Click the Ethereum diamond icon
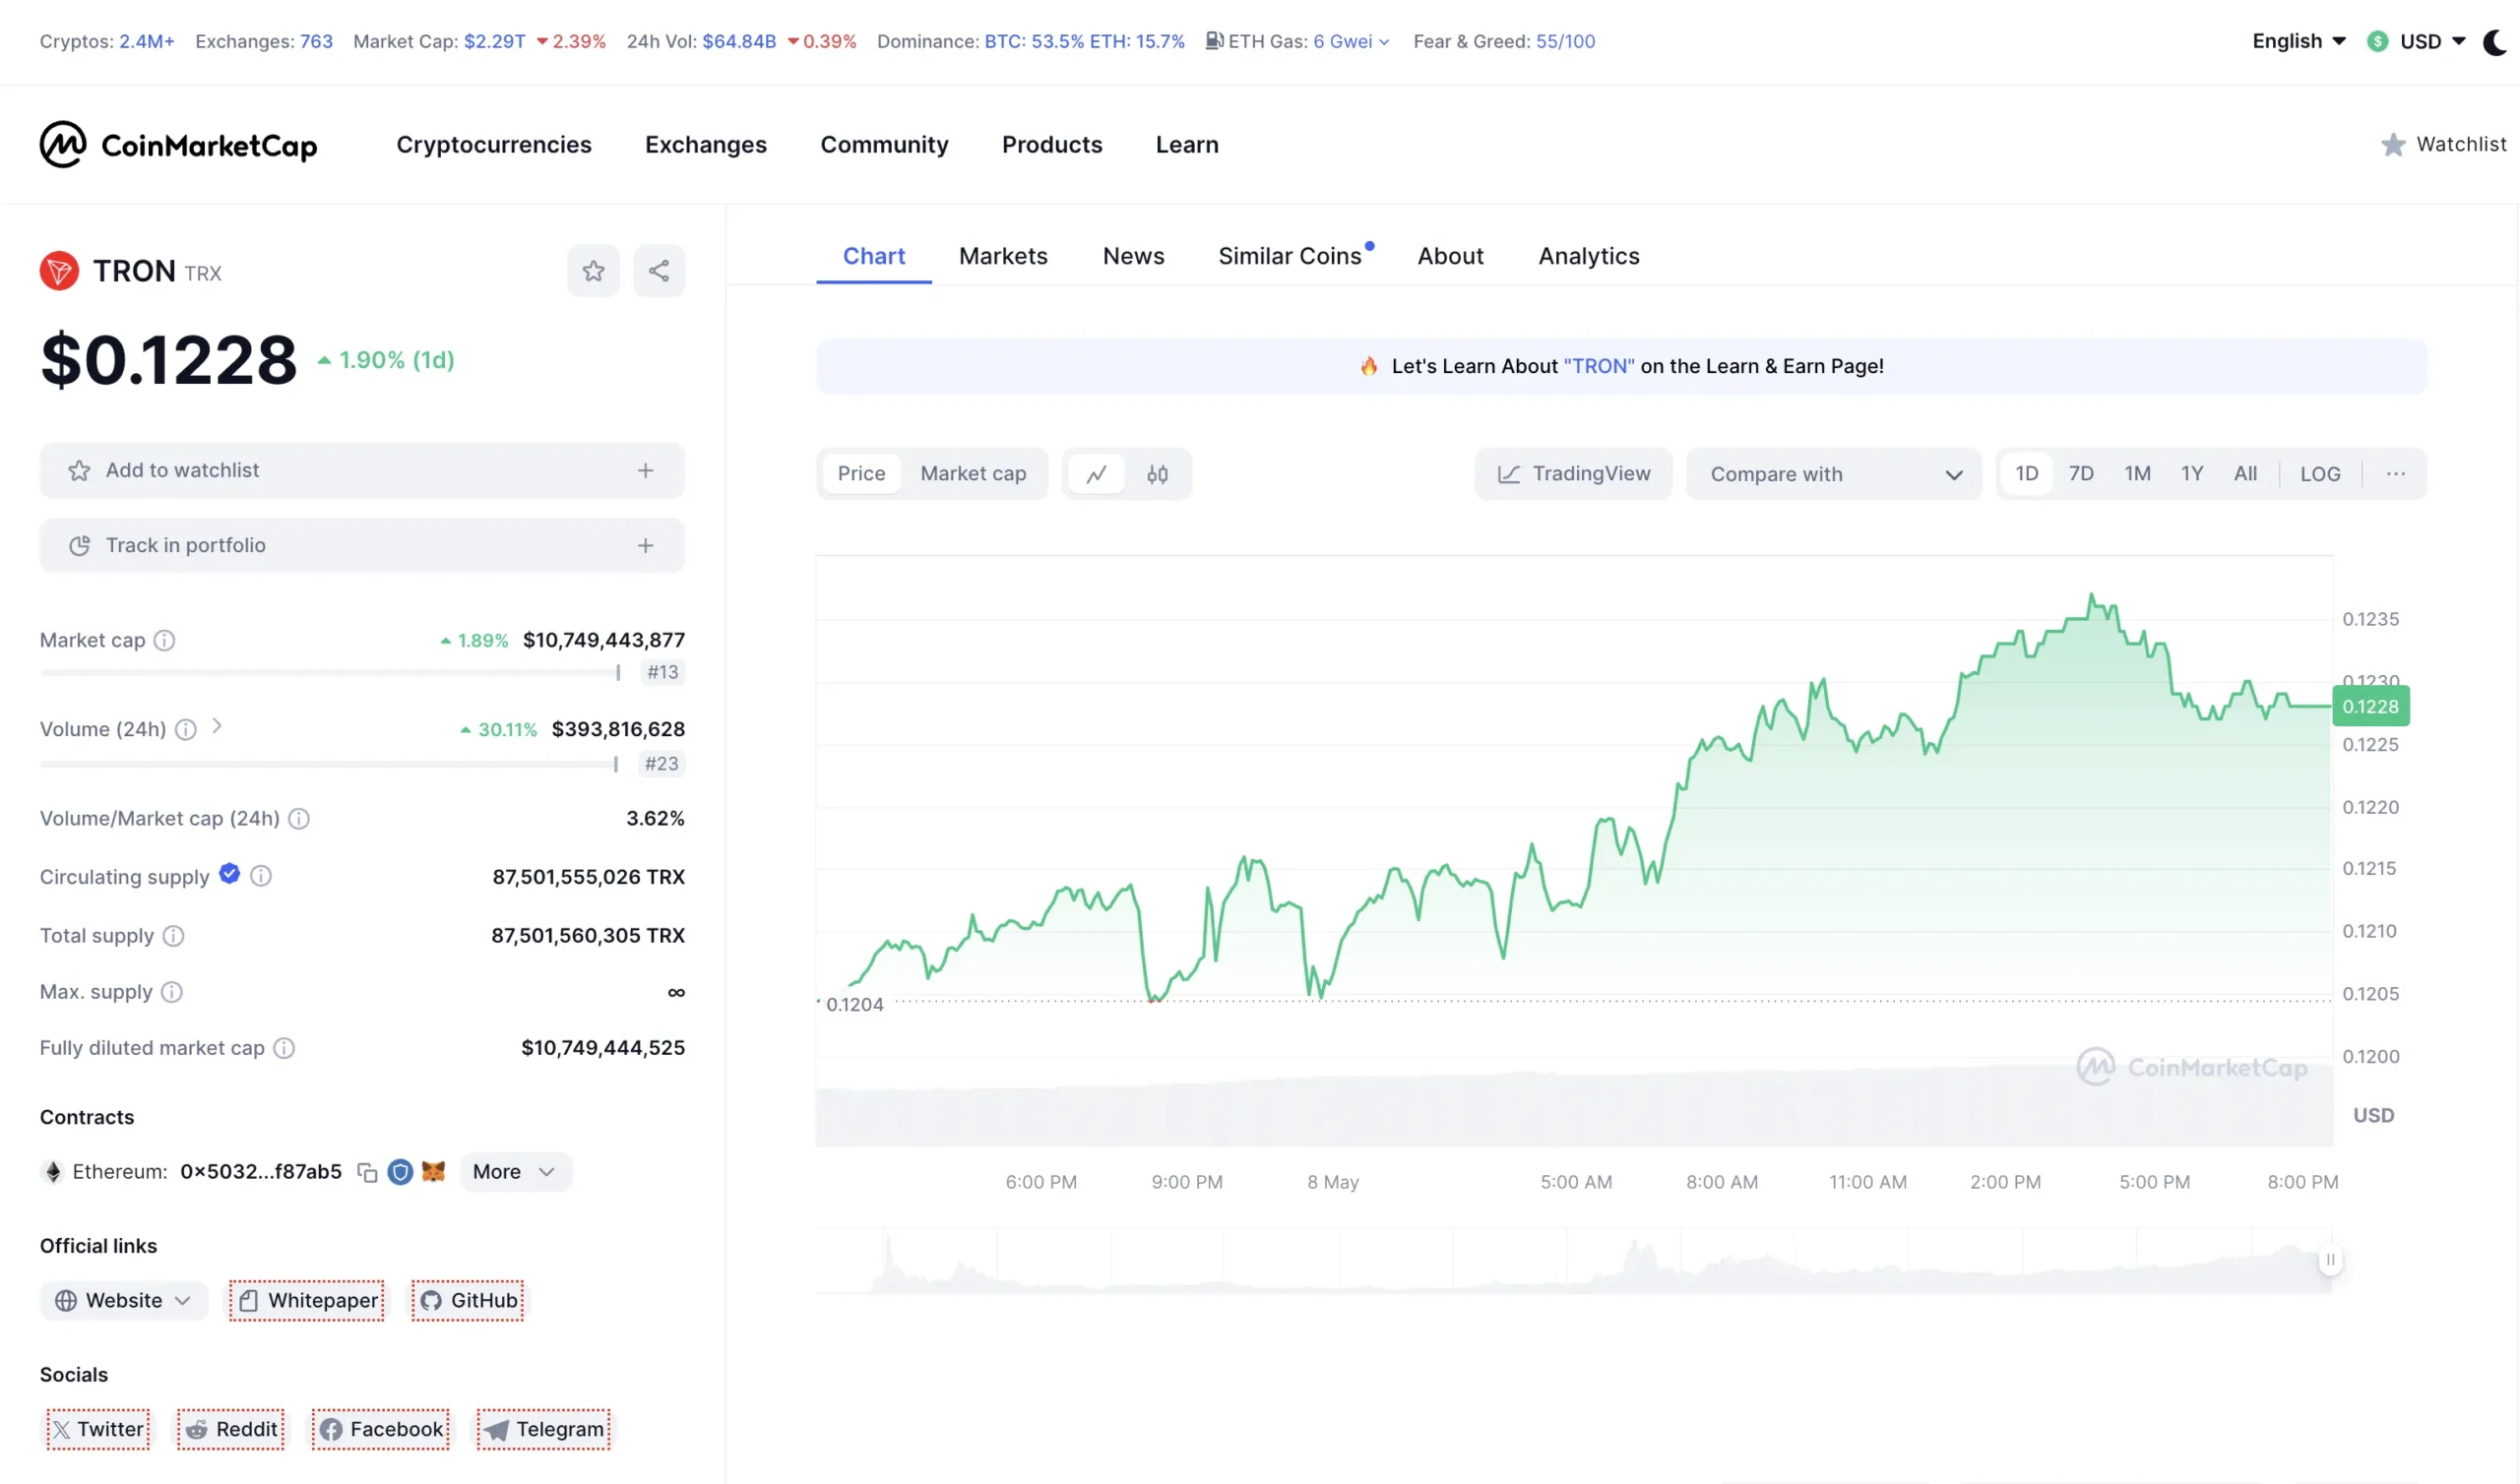The image size is (2520, 1484). point(53,1172)
